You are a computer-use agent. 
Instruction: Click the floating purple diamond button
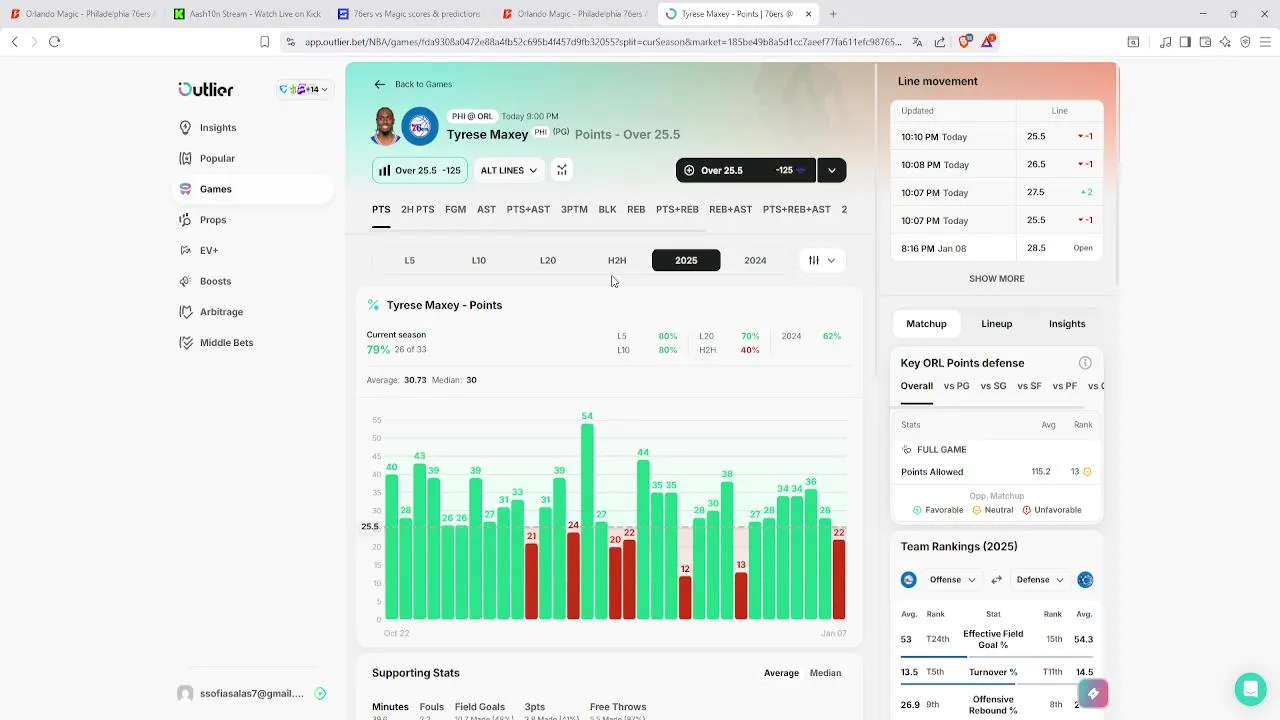[1093, 693]
